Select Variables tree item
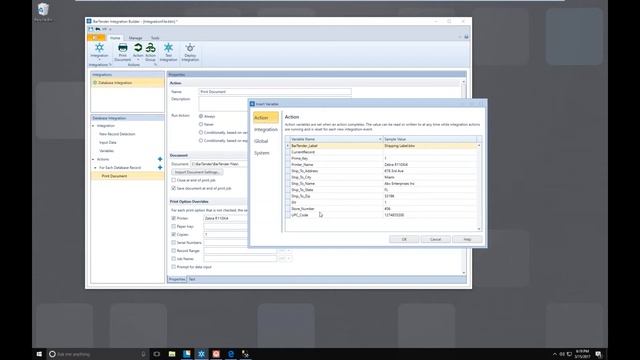This screenshot has height=360, width=640. pos(107,151)
